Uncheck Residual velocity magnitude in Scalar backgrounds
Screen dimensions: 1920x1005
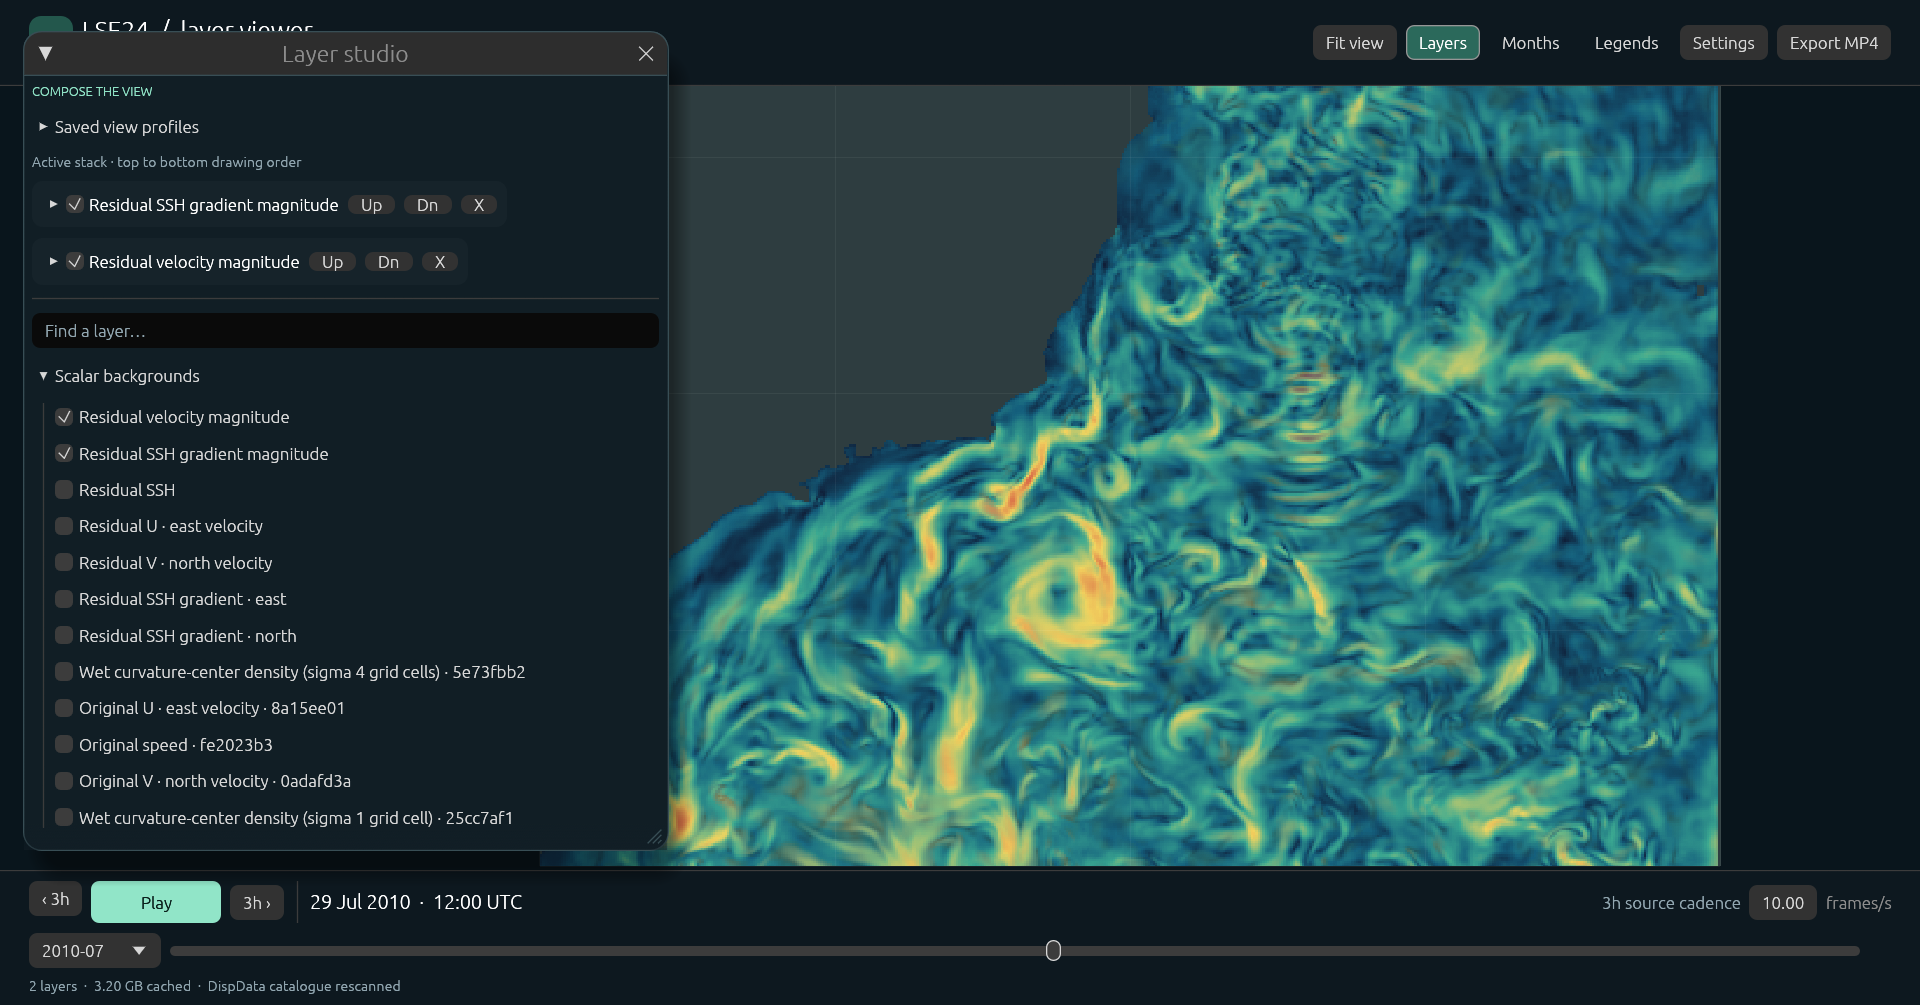64,417
